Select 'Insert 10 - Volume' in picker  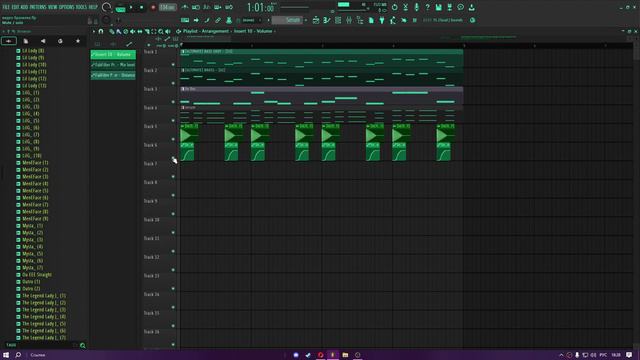click(x=113, y=54)
